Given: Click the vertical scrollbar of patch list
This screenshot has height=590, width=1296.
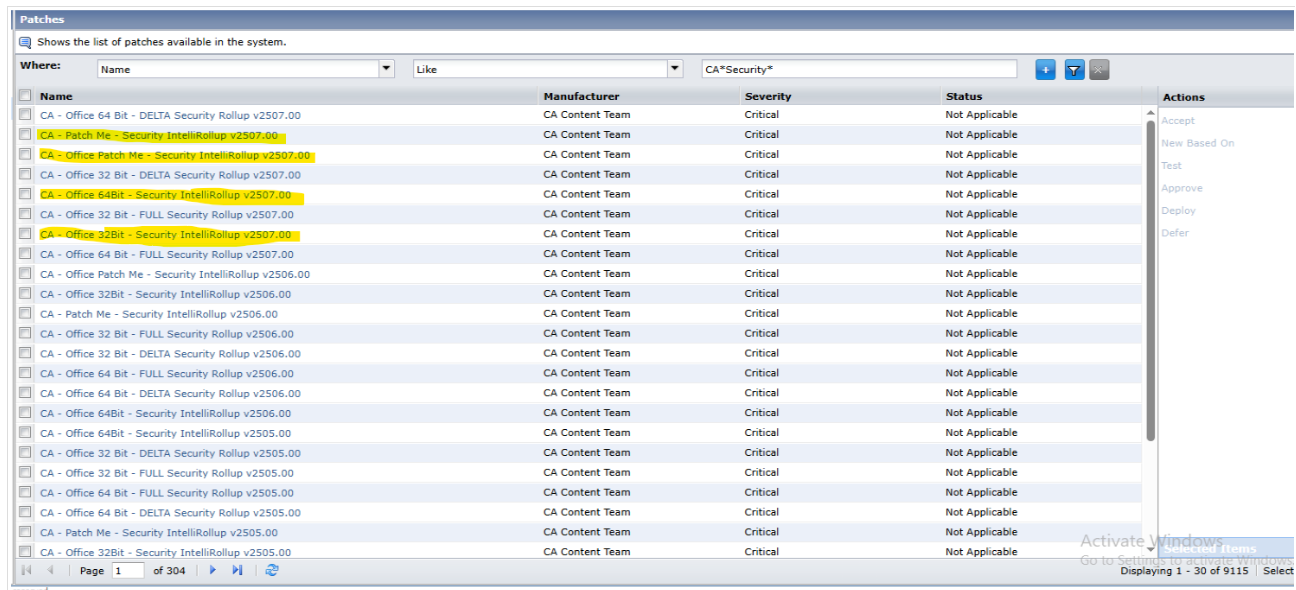Looking at the screenshot, I should coord(1150,280).
